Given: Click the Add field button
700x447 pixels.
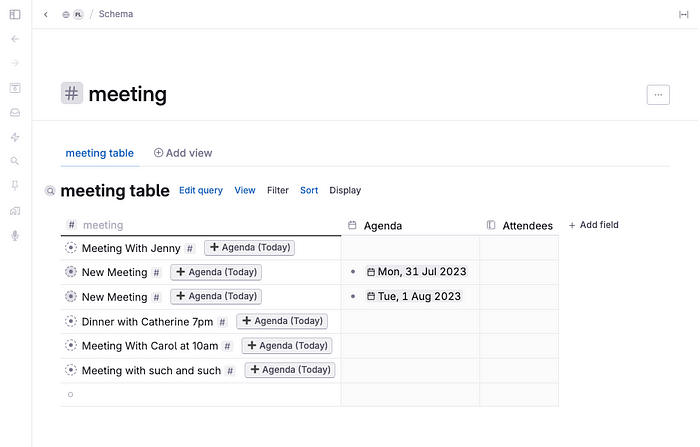Looking at the screenshot, I should 593,225.
